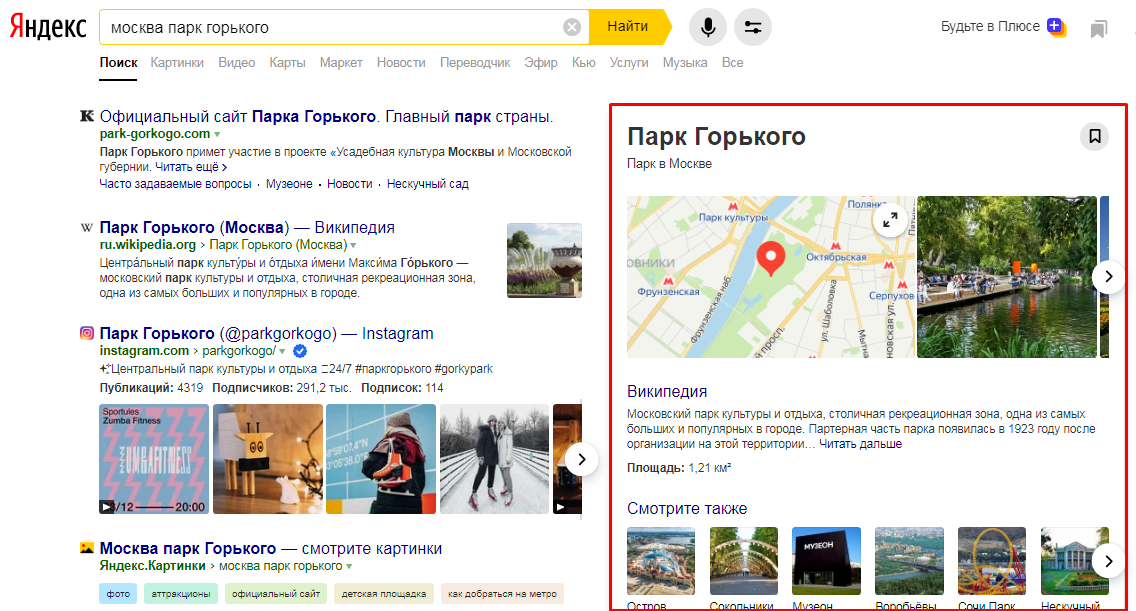Select the фото image filter chip

118,594
